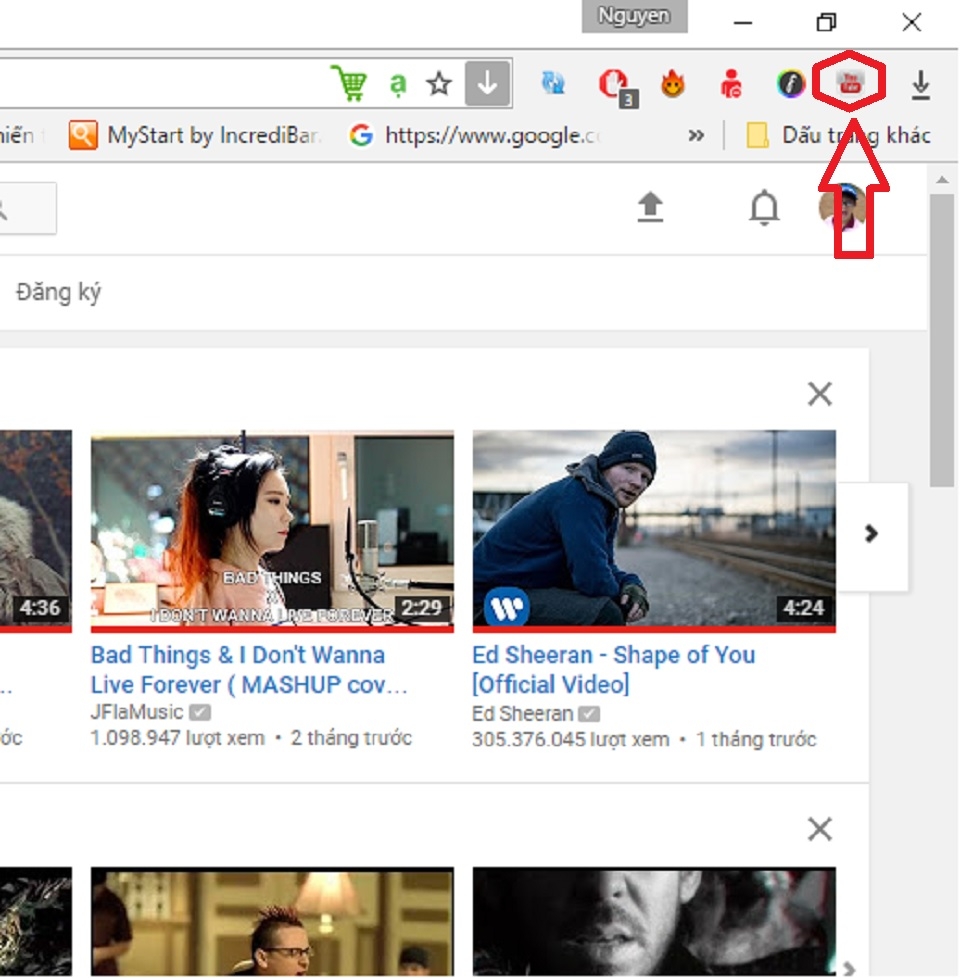
Task: Open the YouTube account avatar menu
Action: click(x=843, y=207)
